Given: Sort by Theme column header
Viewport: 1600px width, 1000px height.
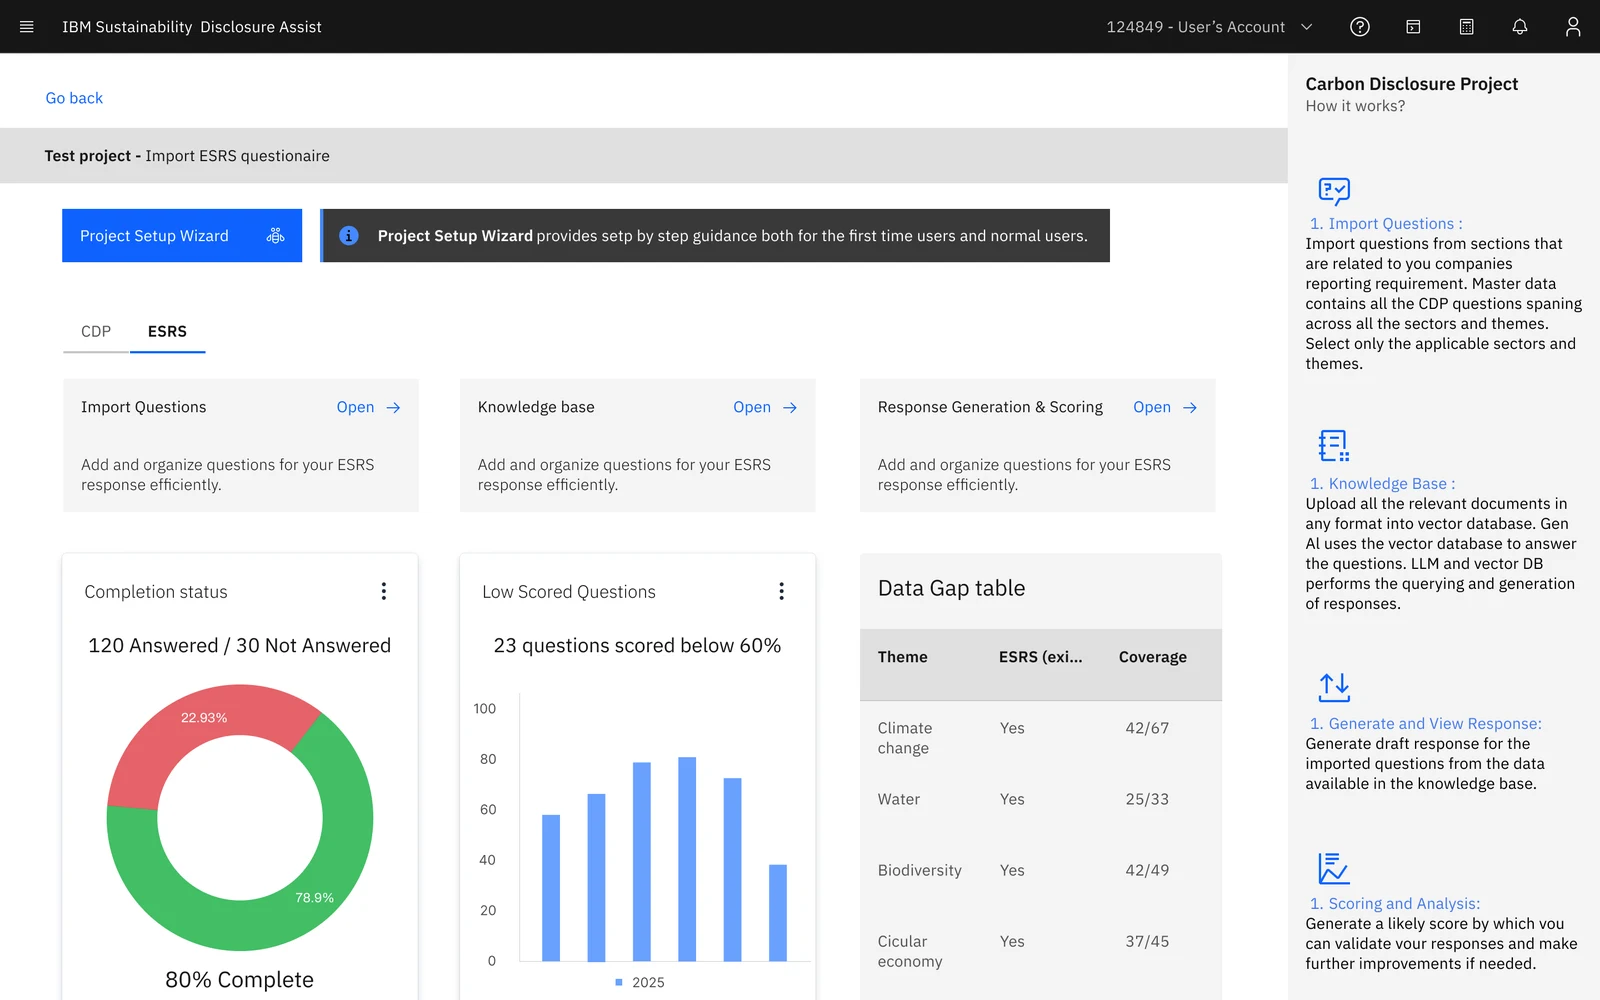Looking at the screenshot, I should coord(903,657).
